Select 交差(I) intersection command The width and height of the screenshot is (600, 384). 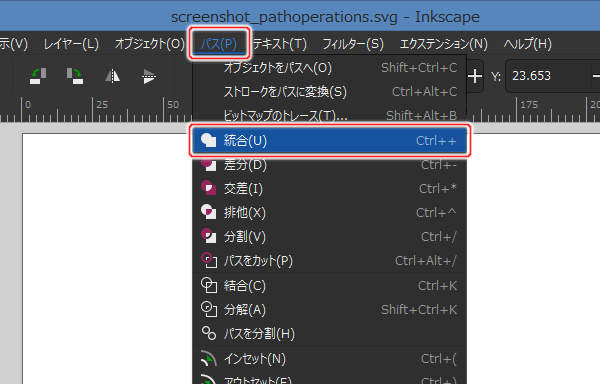pyautogui.click(x=329, y=189)
